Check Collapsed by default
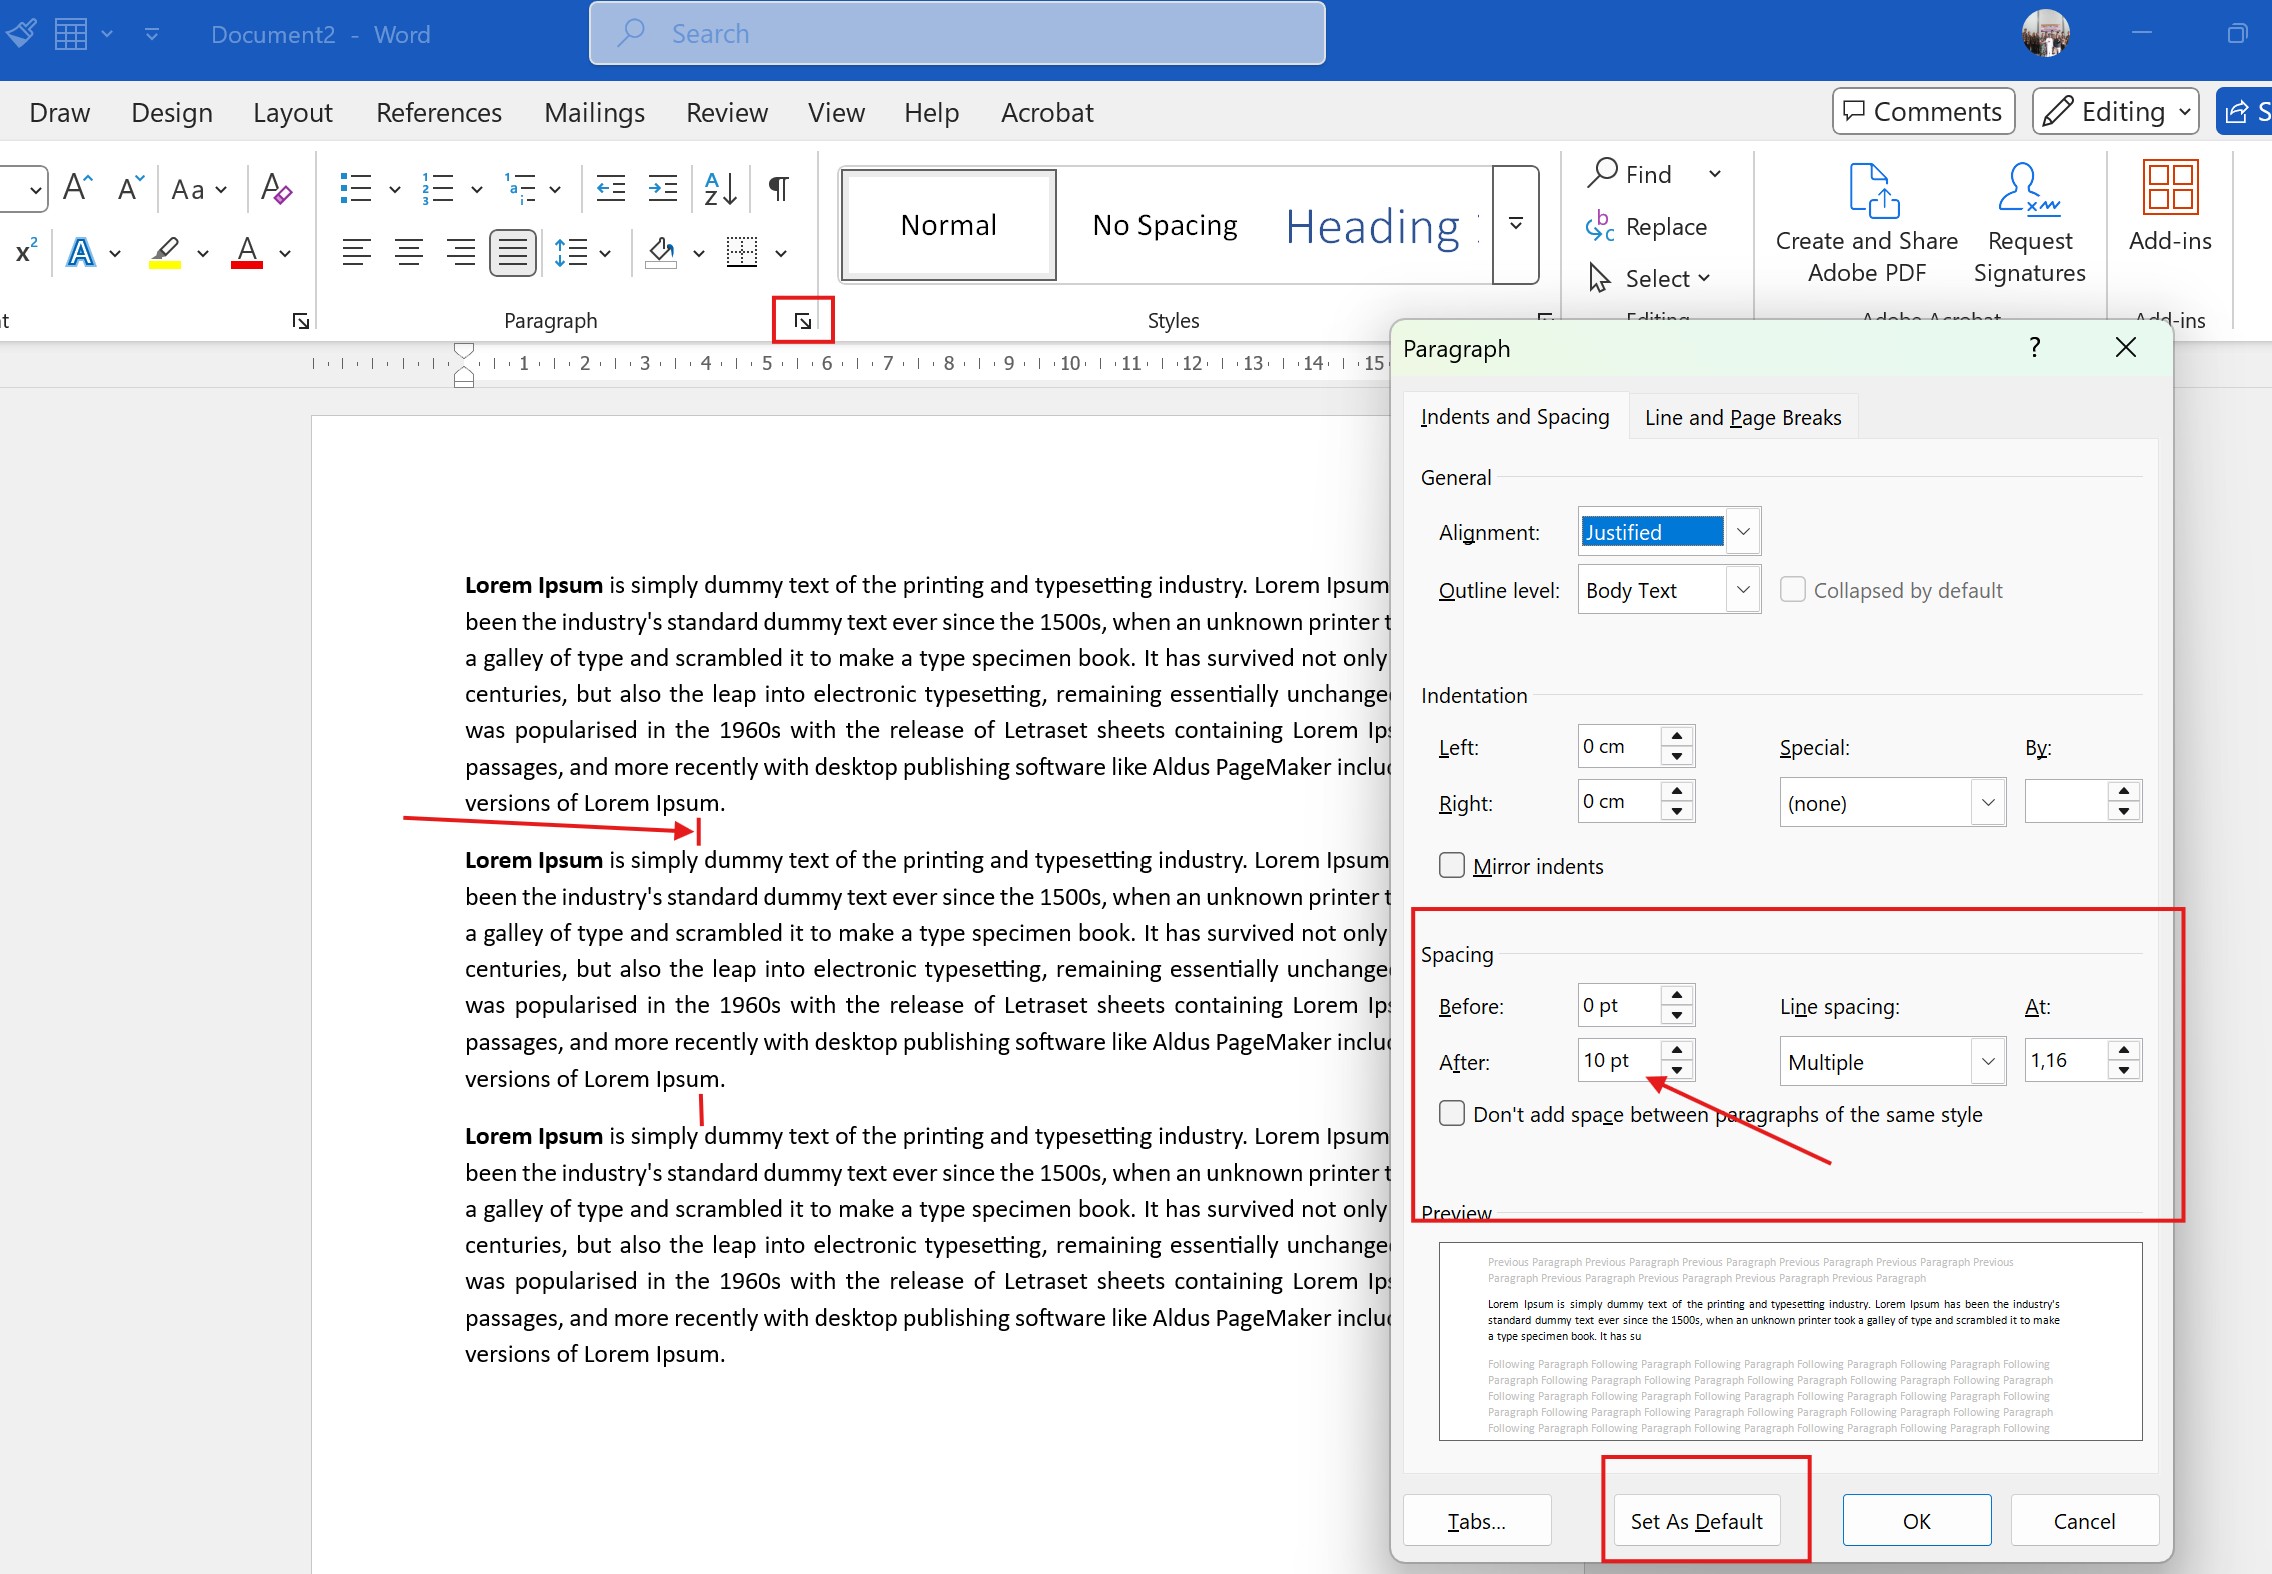The height and width of the screenshot is (1574, 2272). pyautogui.click(x=1793, y=589)
